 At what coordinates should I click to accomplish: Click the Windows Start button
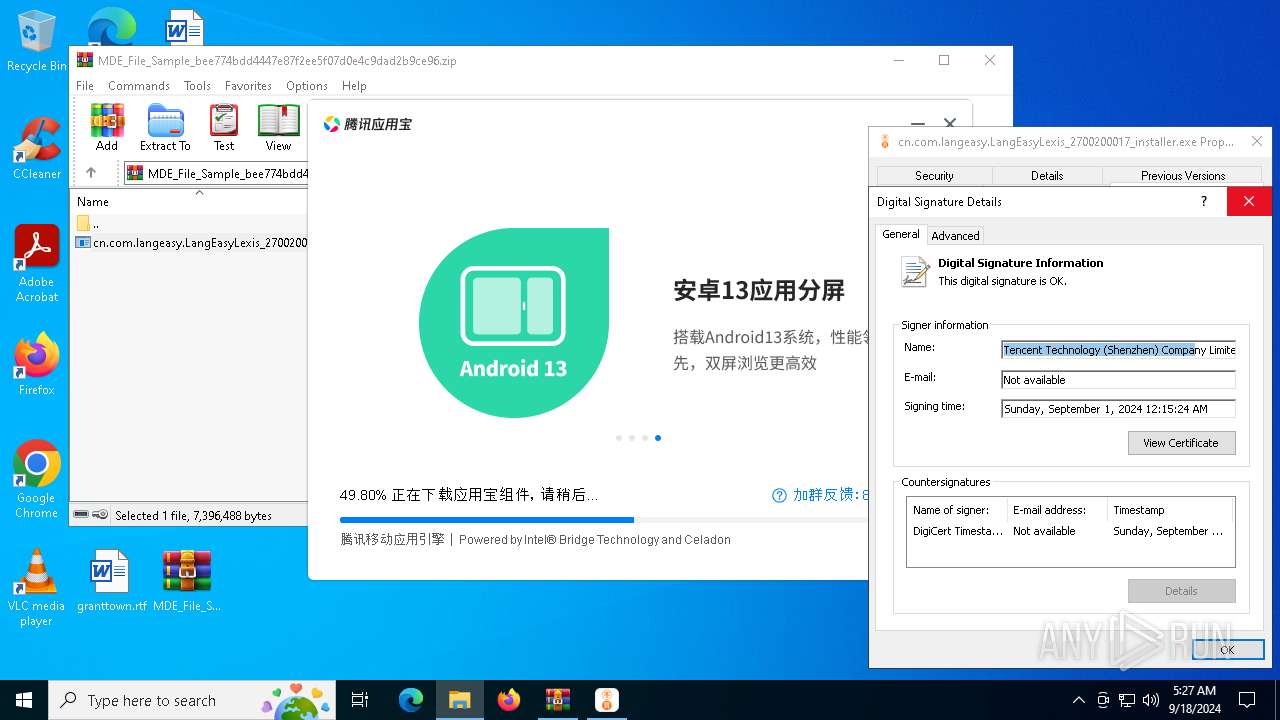[24, 700]
